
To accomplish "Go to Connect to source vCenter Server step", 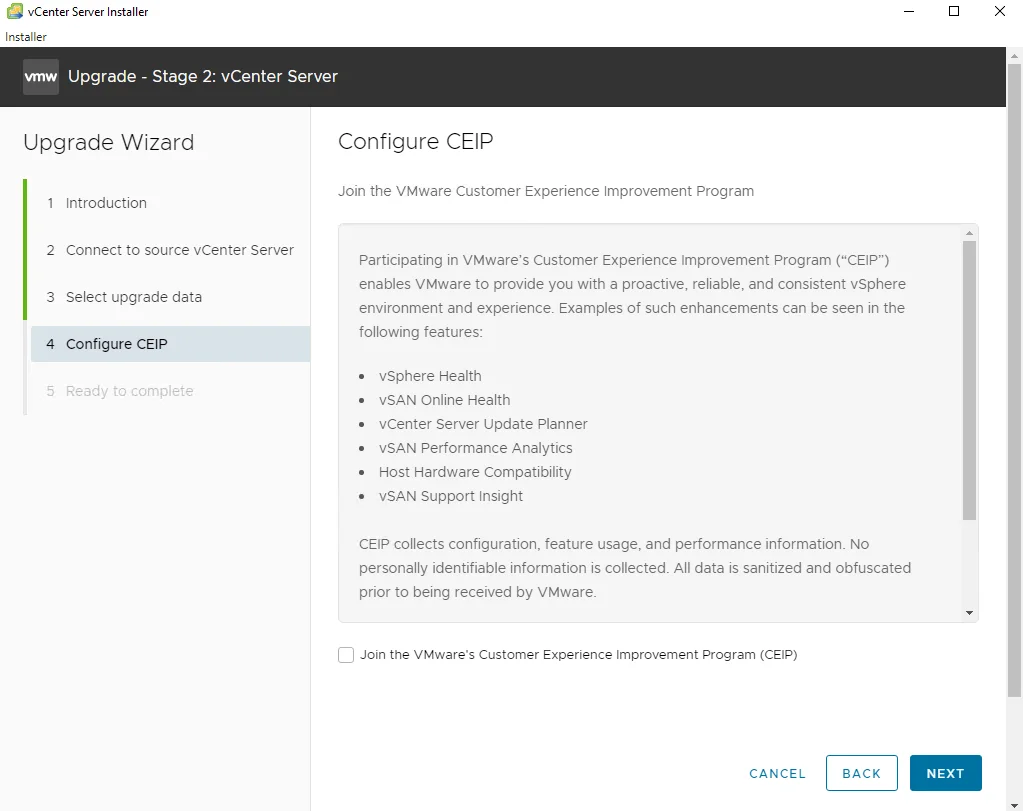I will (170, 250).
